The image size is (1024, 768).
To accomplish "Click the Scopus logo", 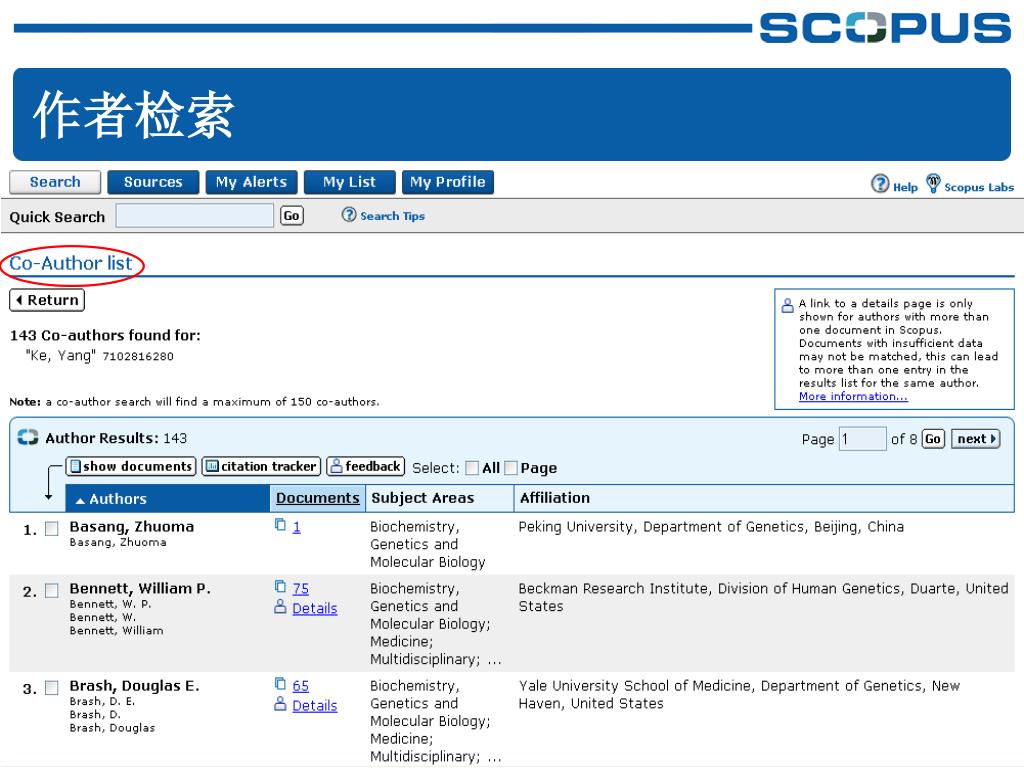I will point(886,27).
